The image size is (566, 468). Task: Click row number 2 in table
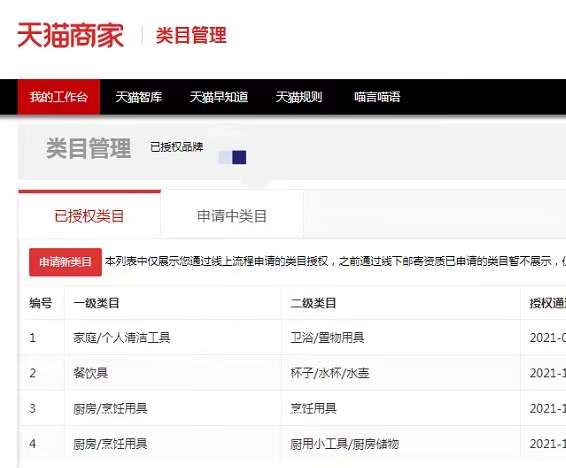coord(32,373)
